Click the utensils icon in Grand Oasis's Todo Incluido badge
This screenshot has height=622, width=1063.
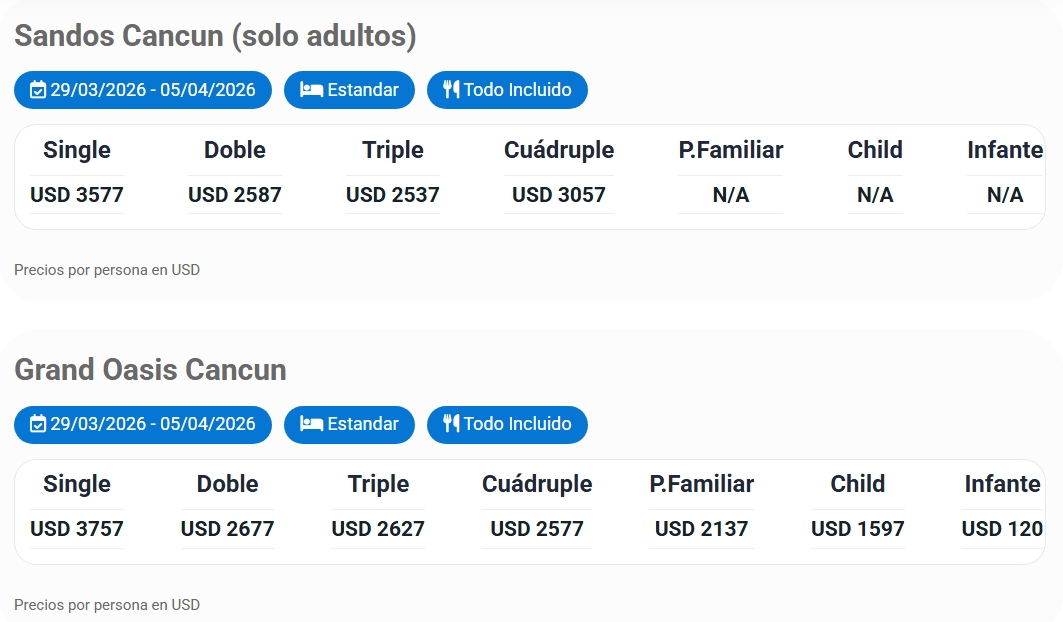pos(451,424)
